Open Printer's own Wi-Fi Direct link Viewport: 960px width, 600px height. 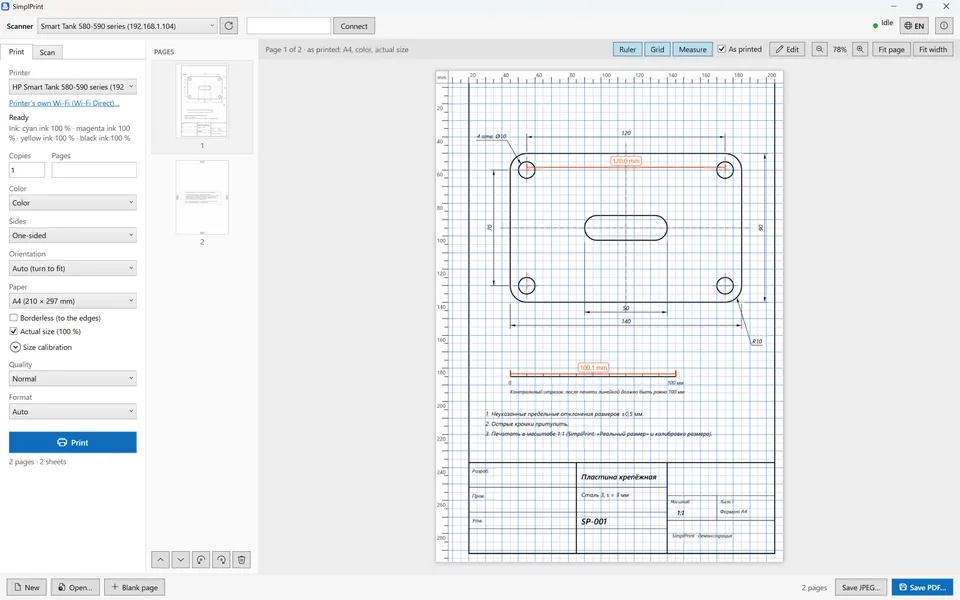pos(64,103)
